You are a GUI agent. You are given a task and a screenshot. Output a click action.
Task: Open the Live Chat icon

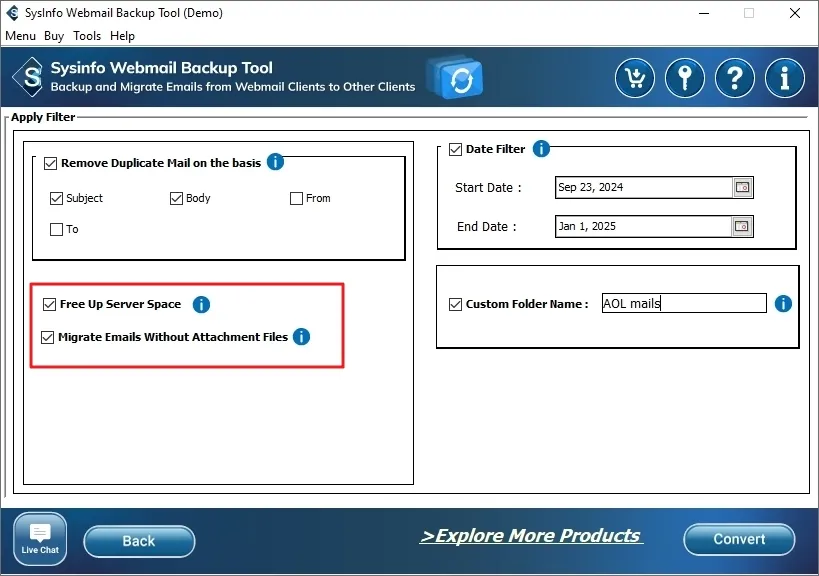(40, 538)
